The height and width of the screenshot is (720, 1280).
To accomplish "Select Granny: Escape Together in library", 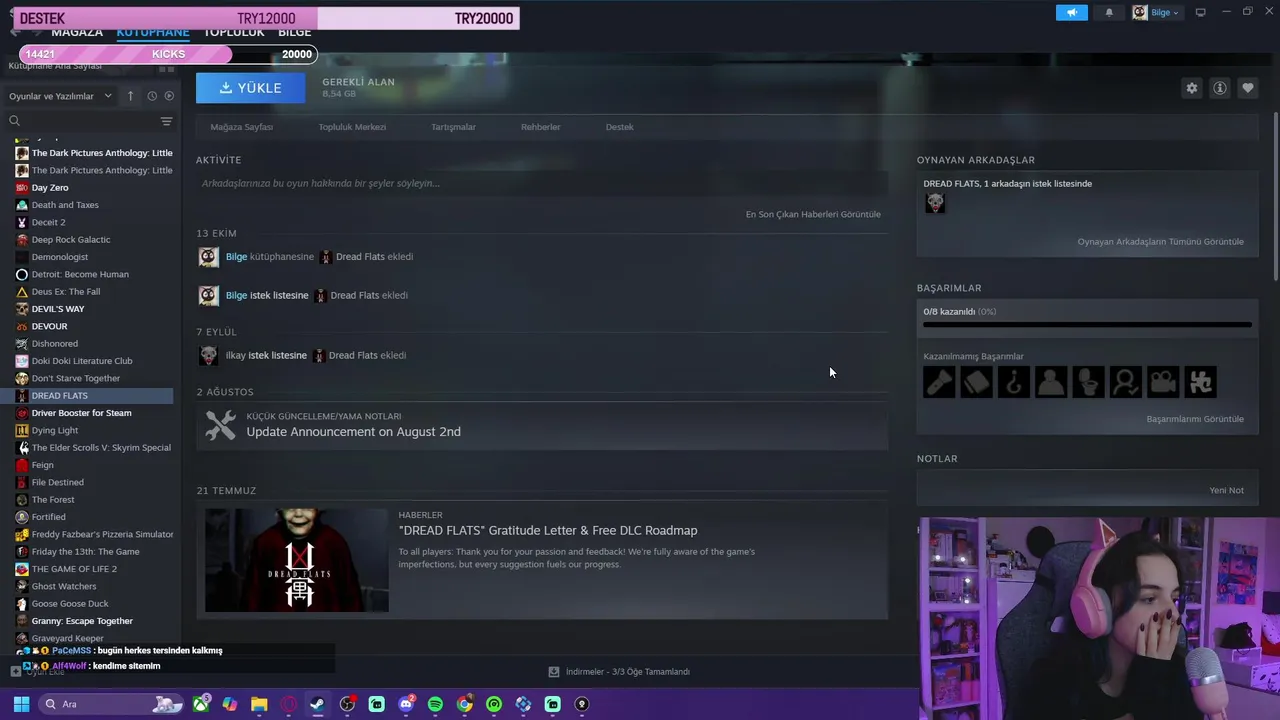I will click(82, 621).
